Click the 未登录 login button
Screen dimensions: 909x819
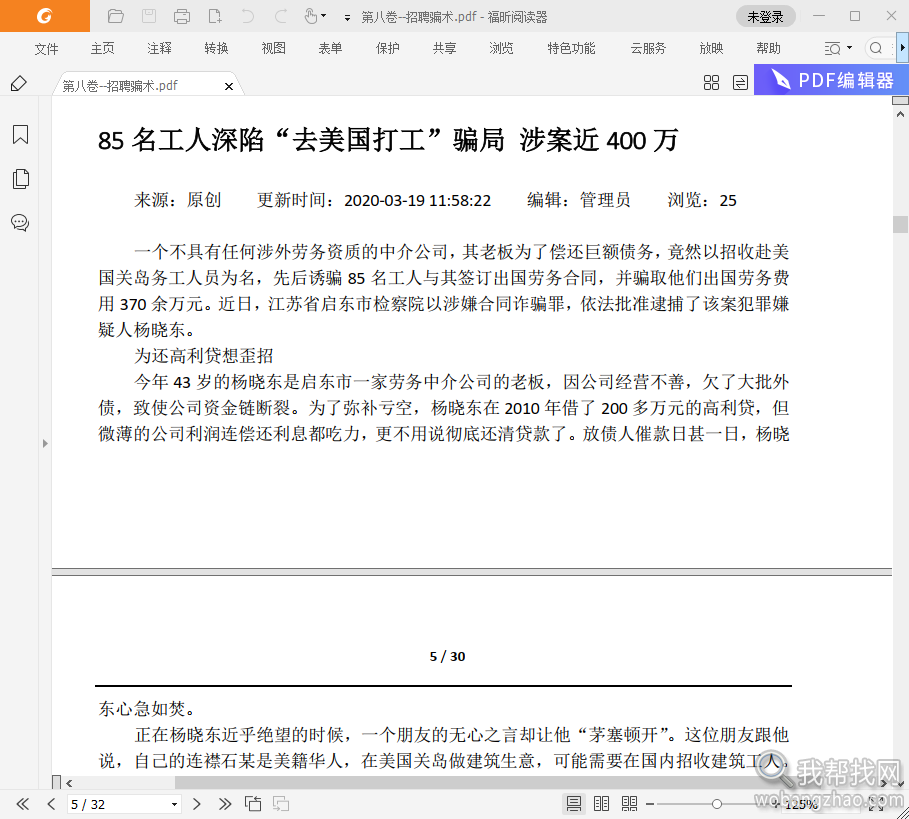coord(765,17)
